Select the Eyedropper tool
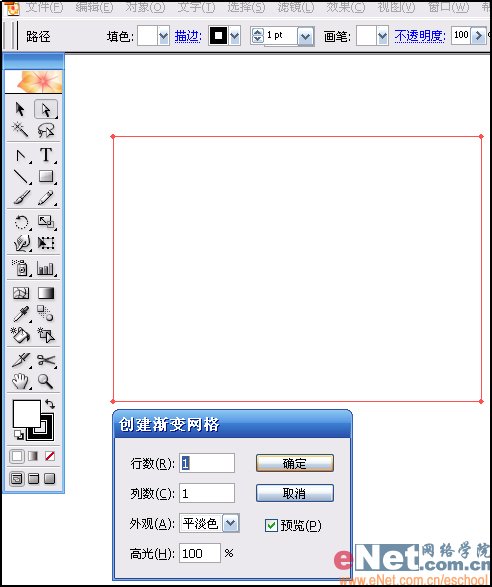This screenshot has height=587, width=492. click(21, 314)
